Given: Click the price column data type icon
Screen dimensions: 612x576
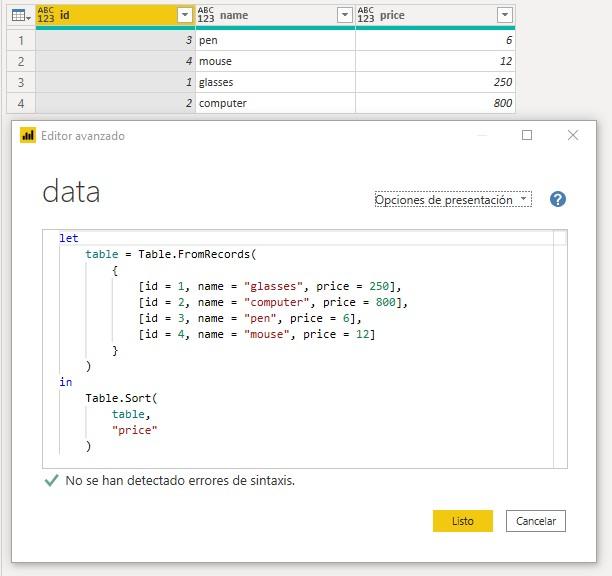Looking at the screenshot, I should point(366,15).
